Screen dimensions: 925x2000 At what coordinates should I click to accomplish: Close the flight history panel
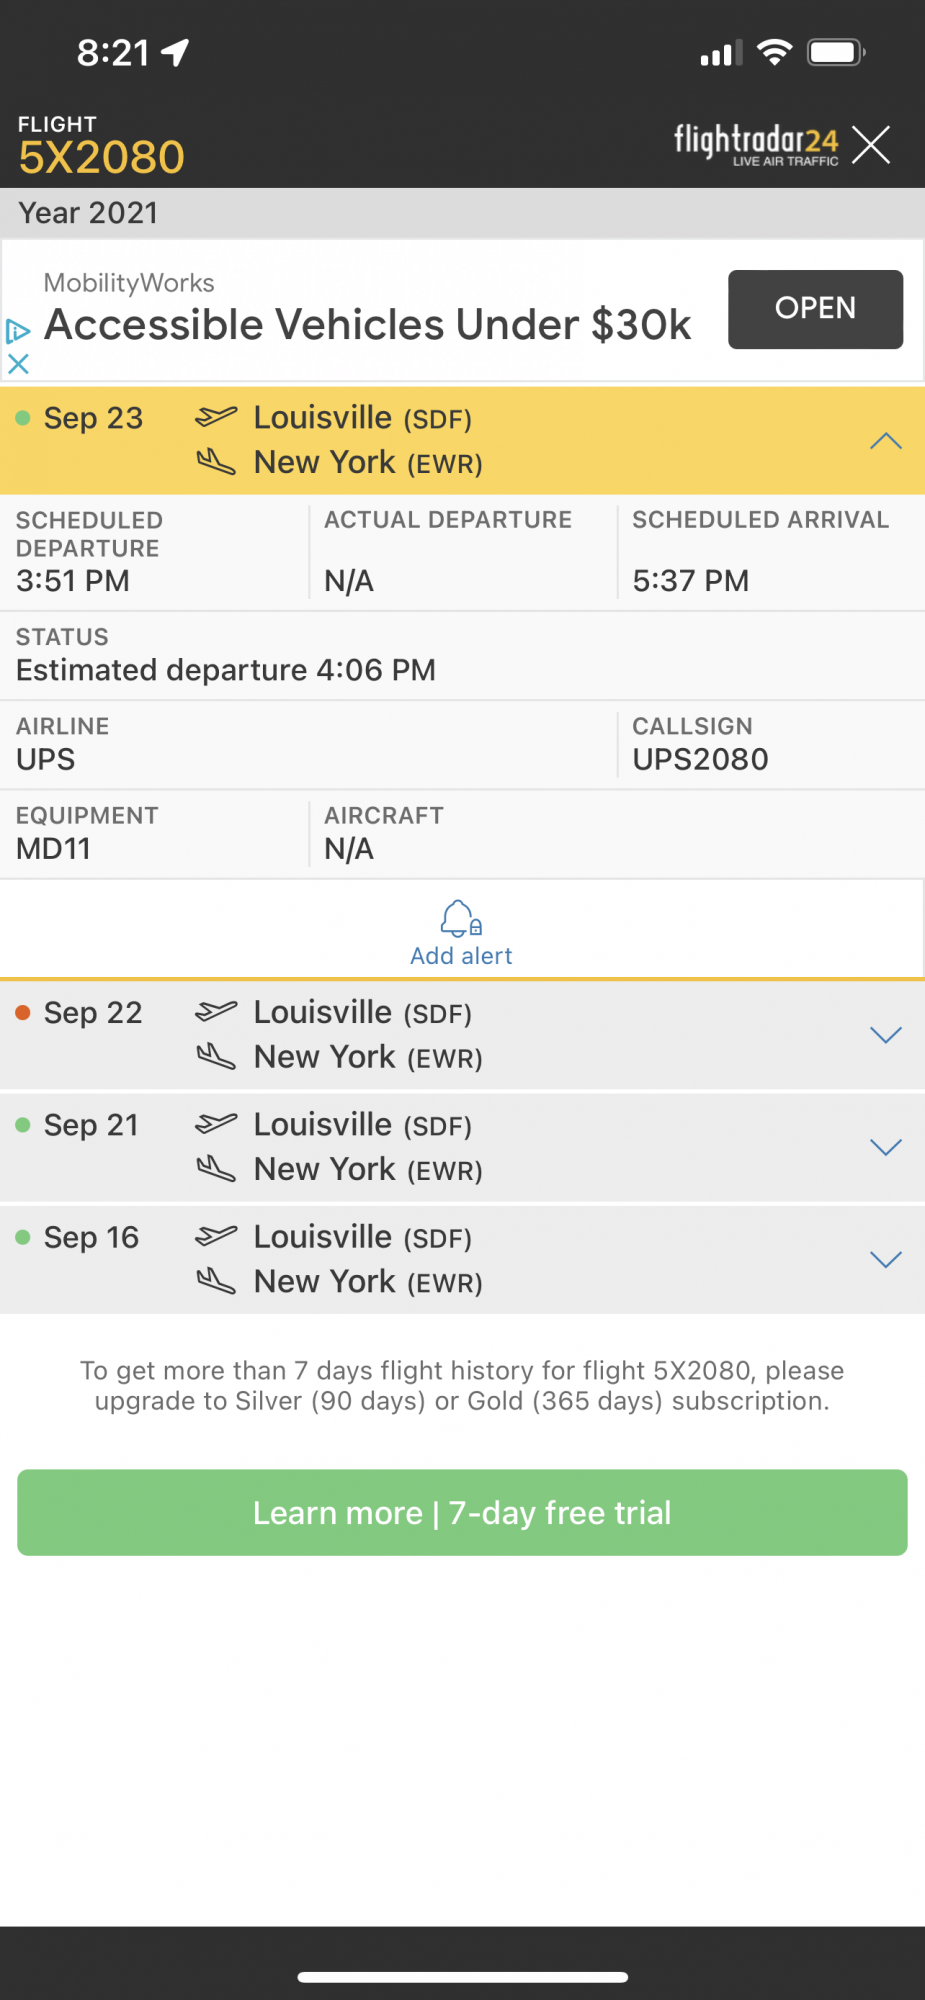click(x=871, y=145)
